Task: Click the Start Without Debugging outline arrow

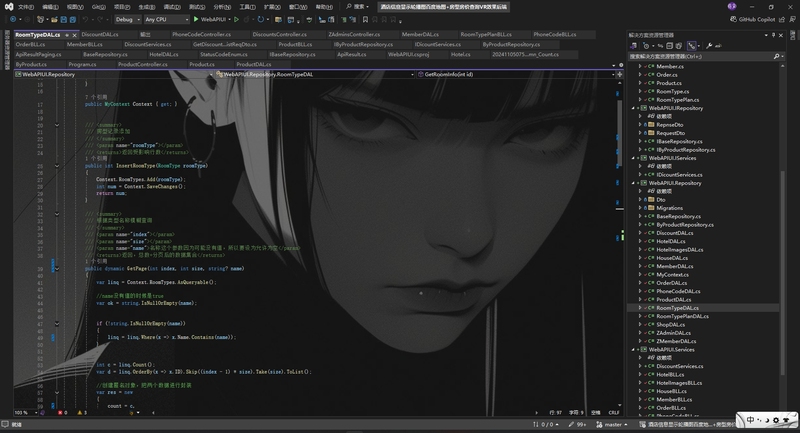Action: point(236,19)
